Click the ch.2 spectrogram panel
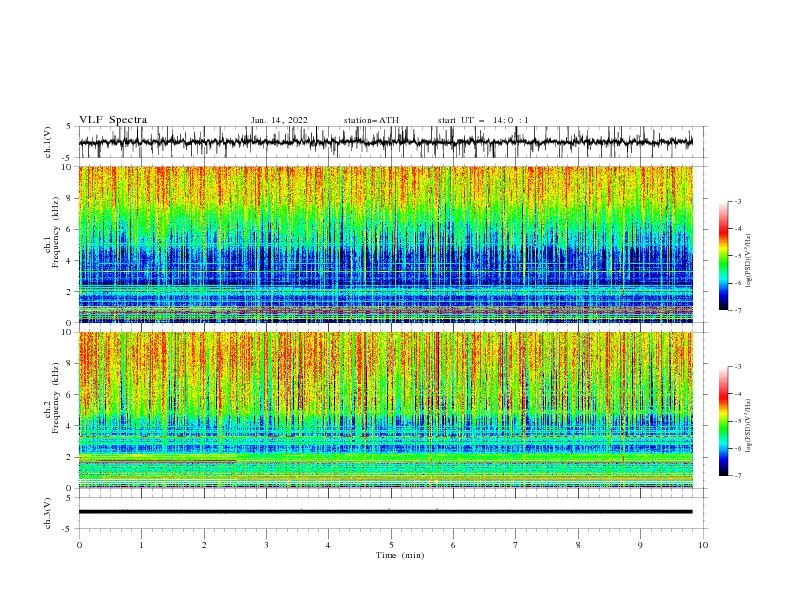The image size is (792, 612). (385, 410)
